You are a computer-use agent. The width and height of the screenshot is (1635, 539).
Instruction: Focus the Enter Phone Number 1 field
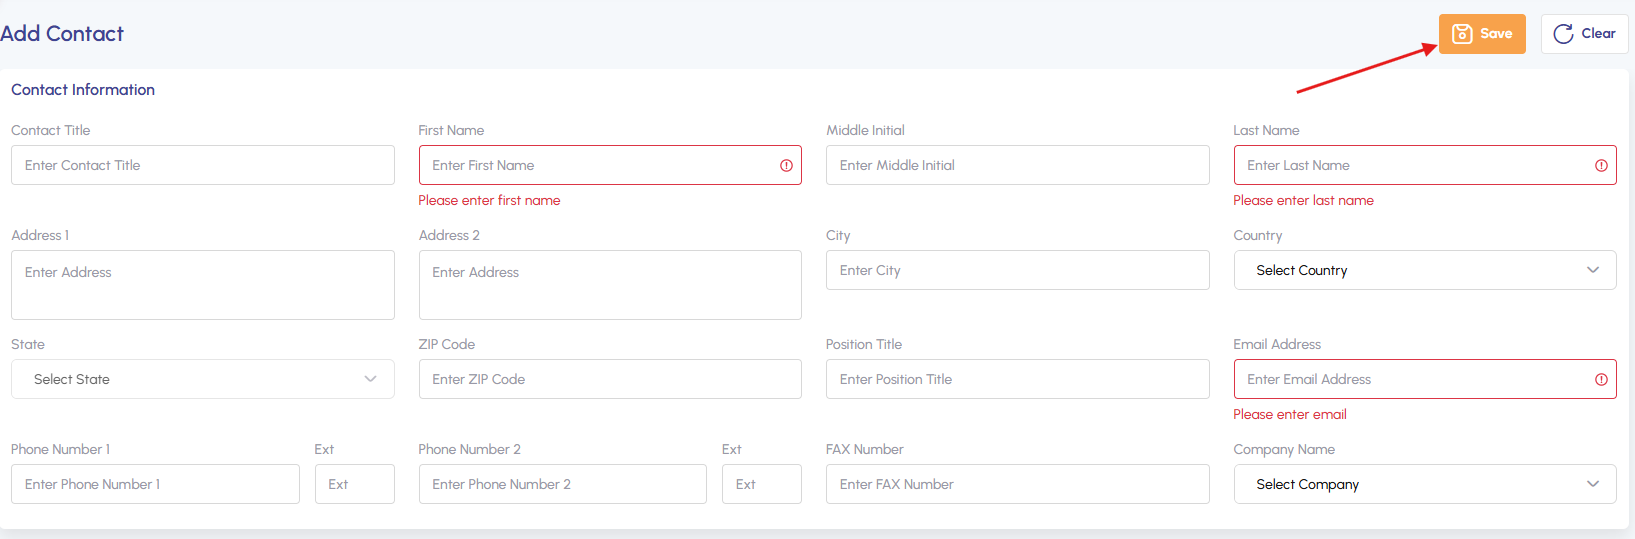(155, 485)
